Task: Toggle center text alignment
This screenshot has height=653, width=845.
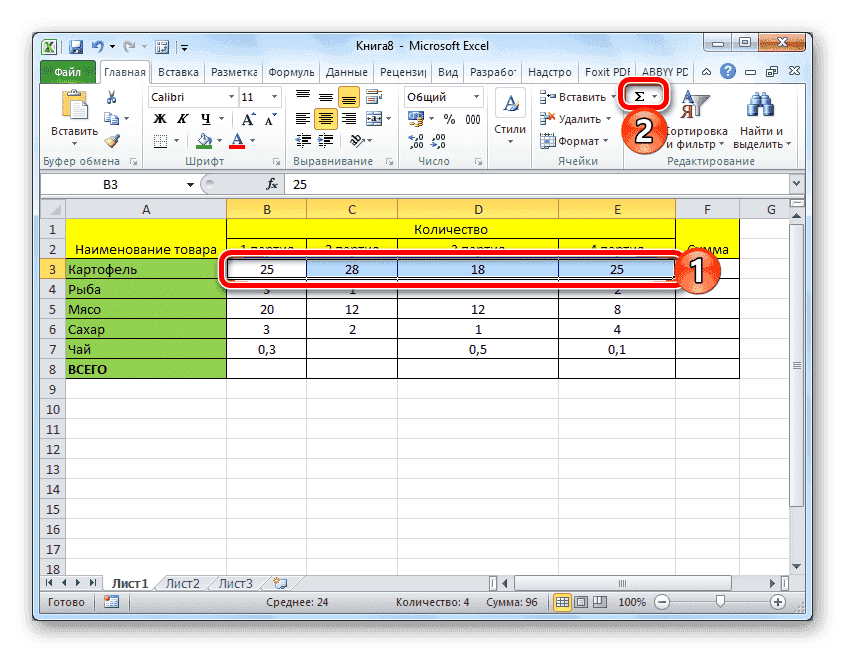Action: [x=325, y=118]
